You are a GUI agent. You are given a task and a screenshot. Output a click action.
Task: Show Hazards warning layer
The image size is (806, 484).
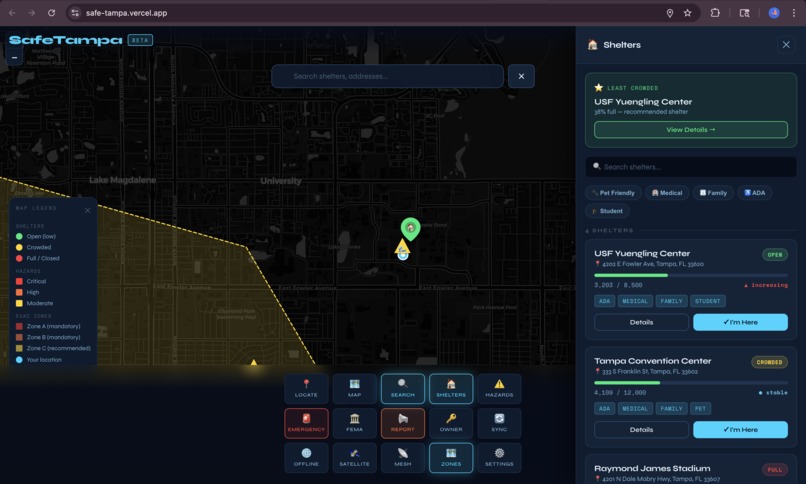click(500, 388)
